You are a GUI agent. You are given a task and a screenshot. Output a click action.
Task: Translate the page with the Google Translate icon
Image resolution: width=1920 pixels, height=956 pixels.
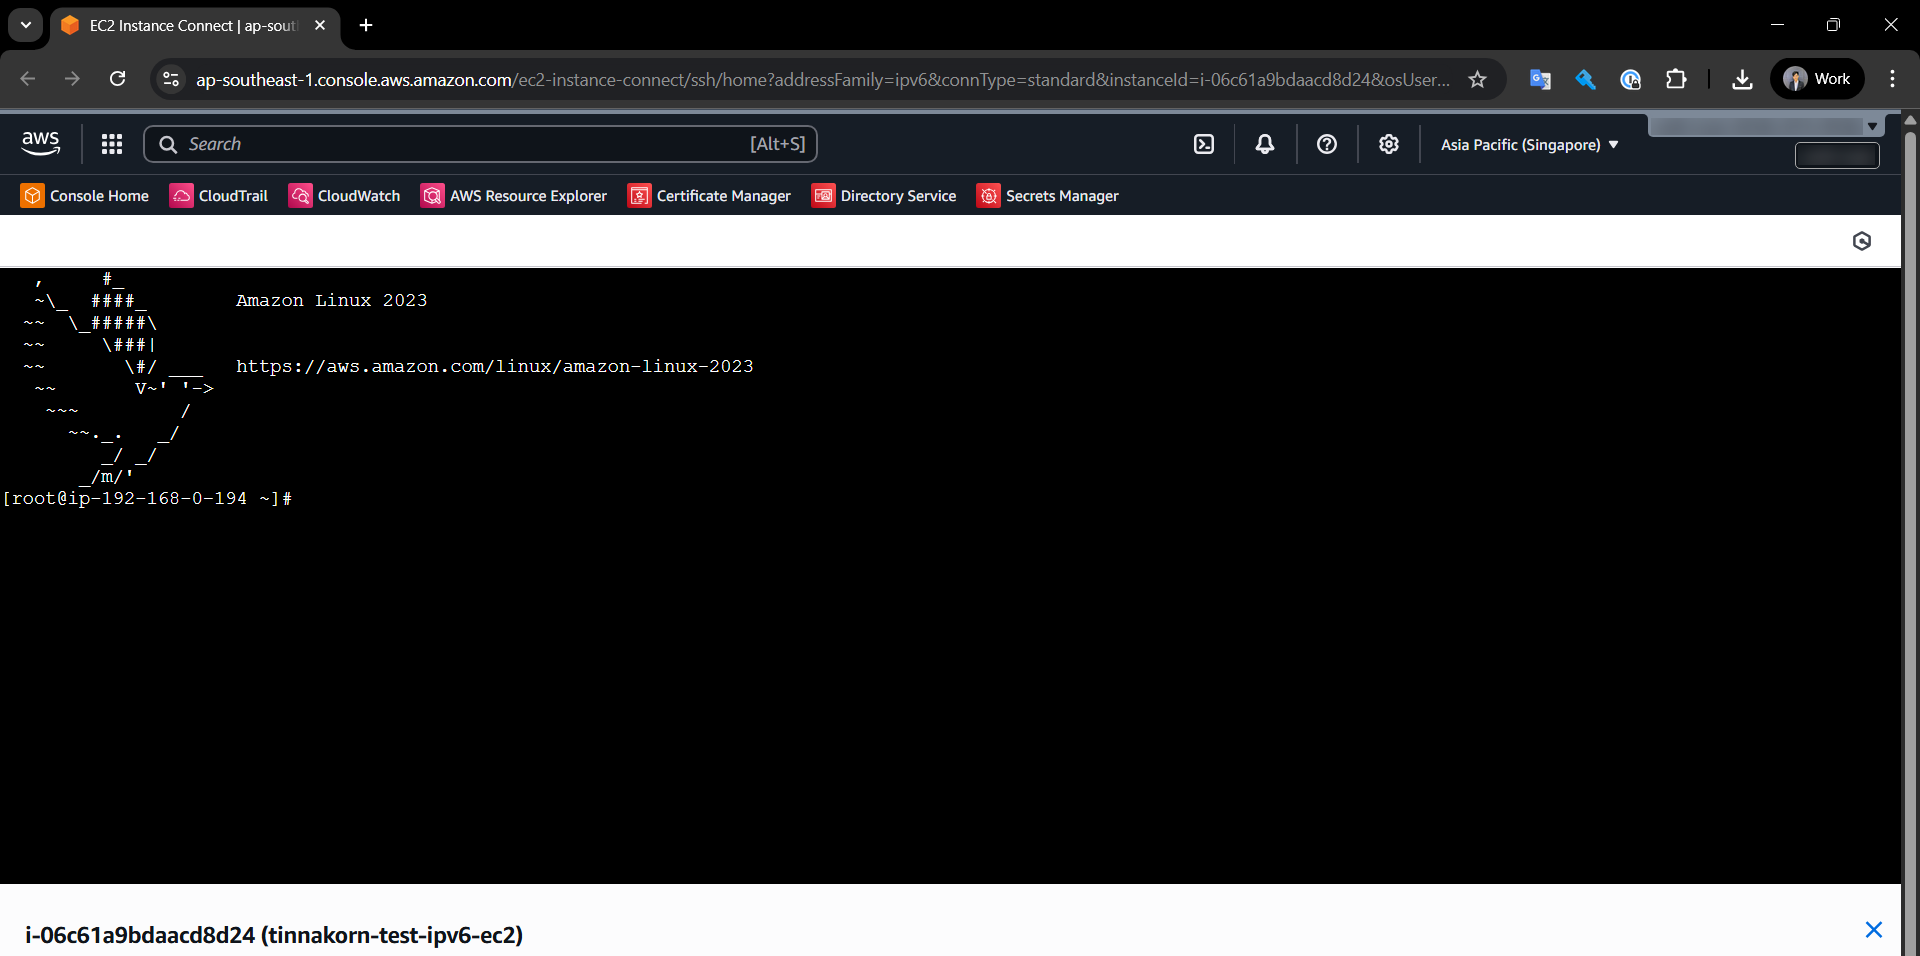pyautogui.click(x=1540, y=79)
